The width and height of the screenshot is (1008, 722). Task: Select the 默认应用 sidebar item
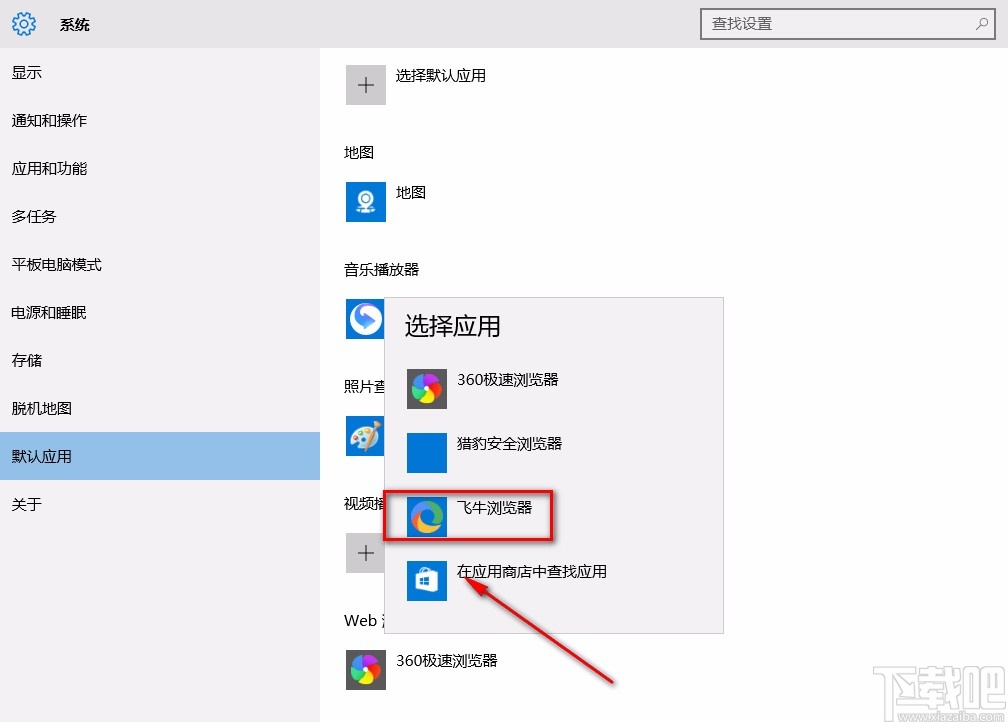point(159,456)
